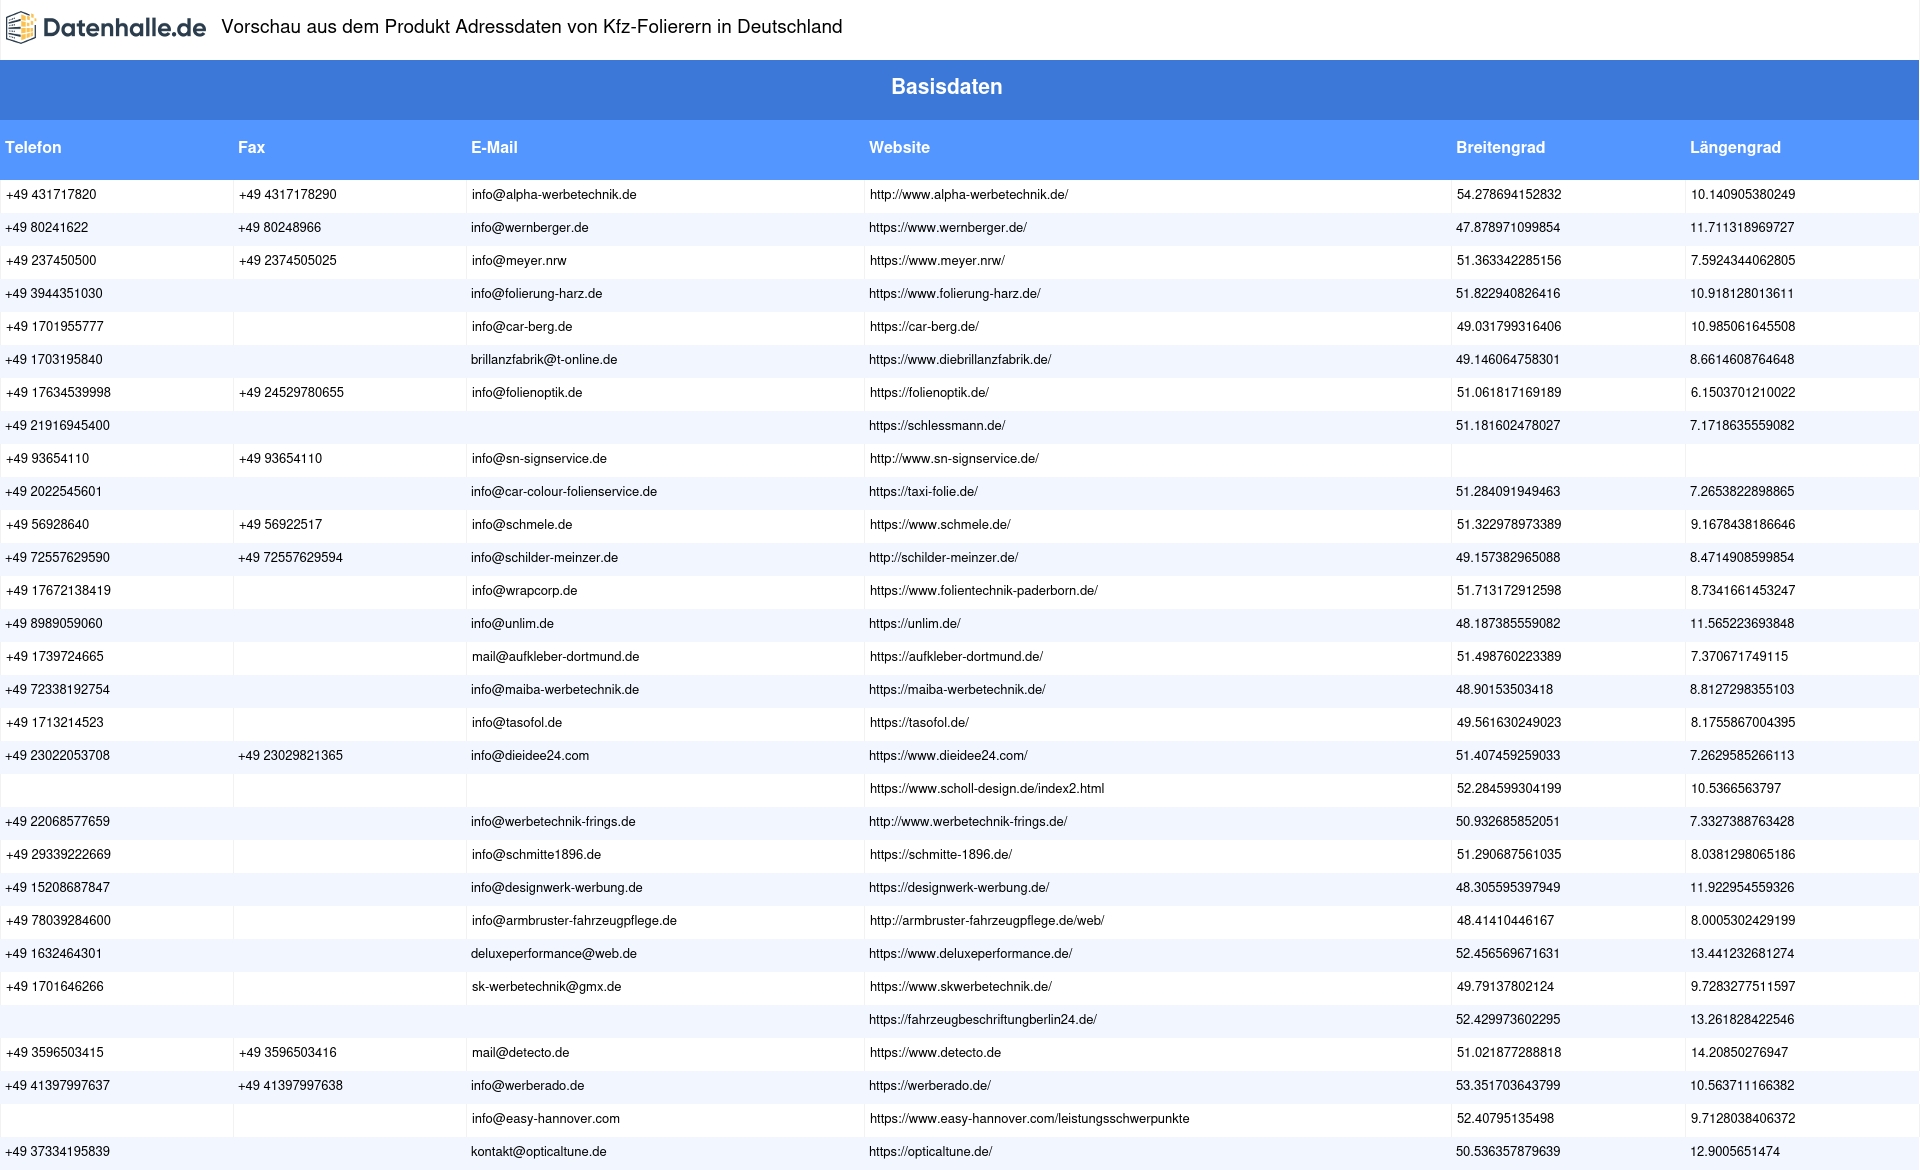The width and height of the screenshot is (1920, 1170).
Task: Select latitude value 53.351703643799
Action: click(1508, 1086)
